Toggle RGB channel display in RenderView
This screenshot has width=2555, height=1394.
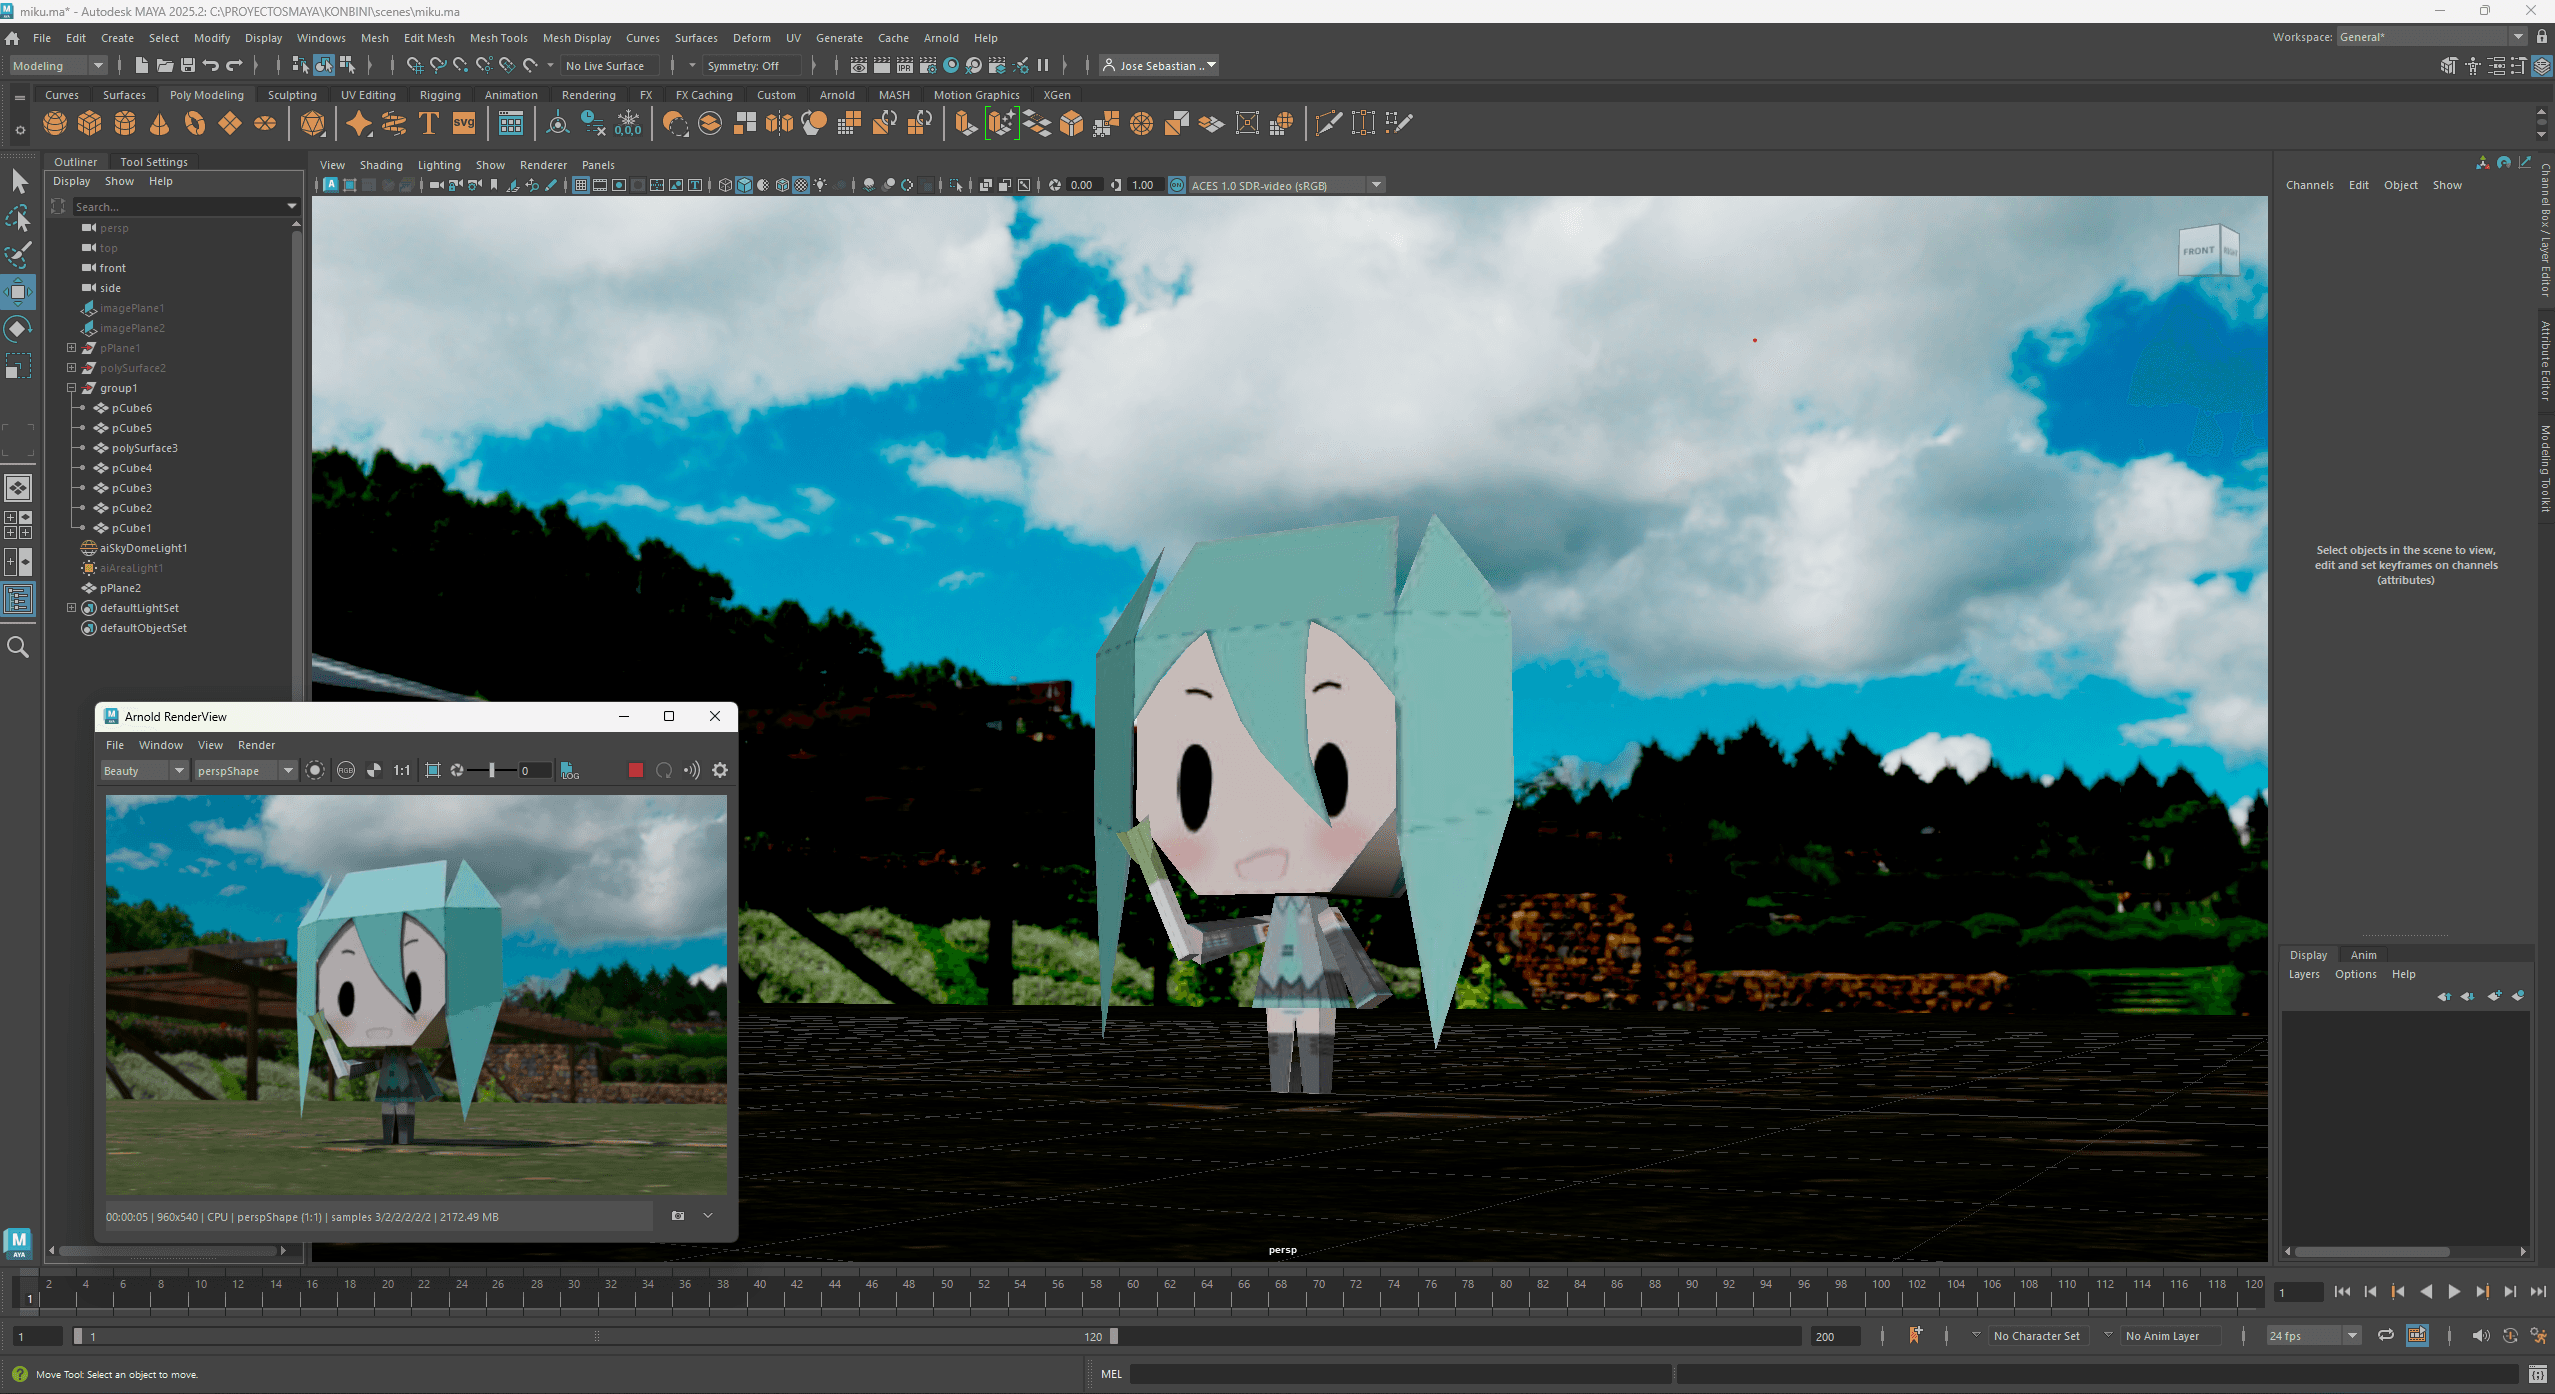point(346,770)
